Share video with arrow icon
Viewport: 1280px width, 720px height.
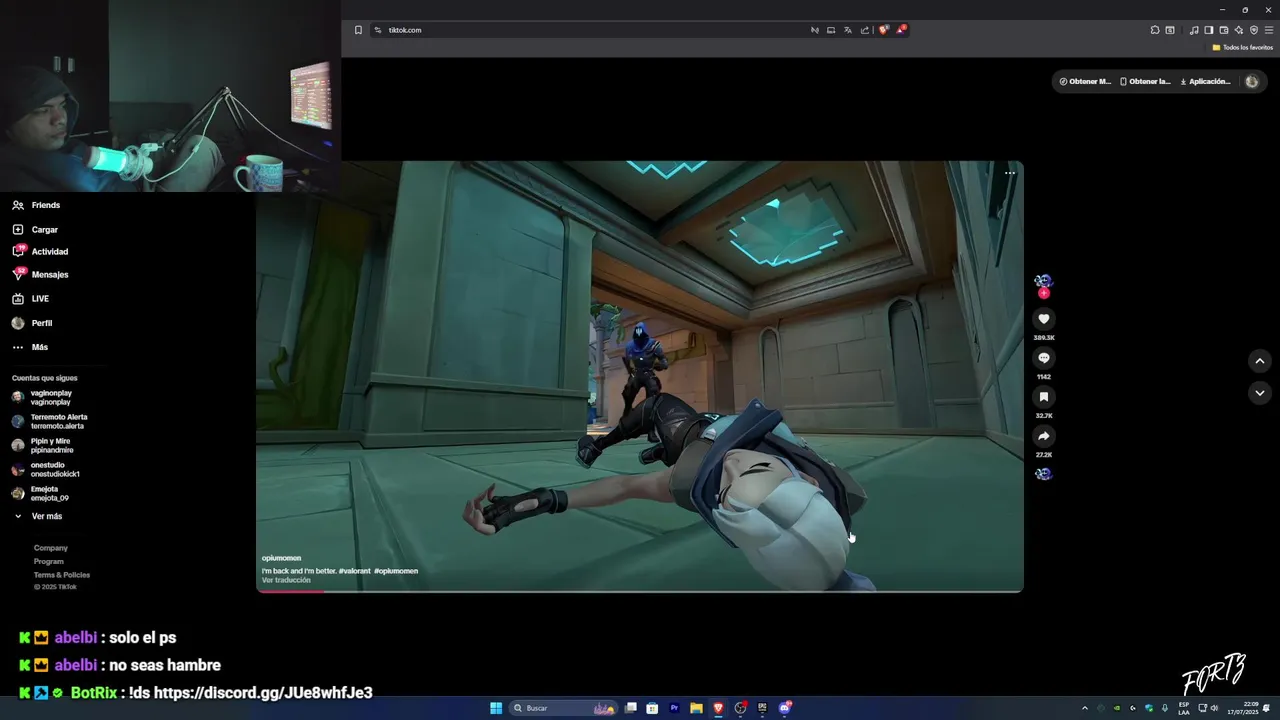tap(1043, 436)
